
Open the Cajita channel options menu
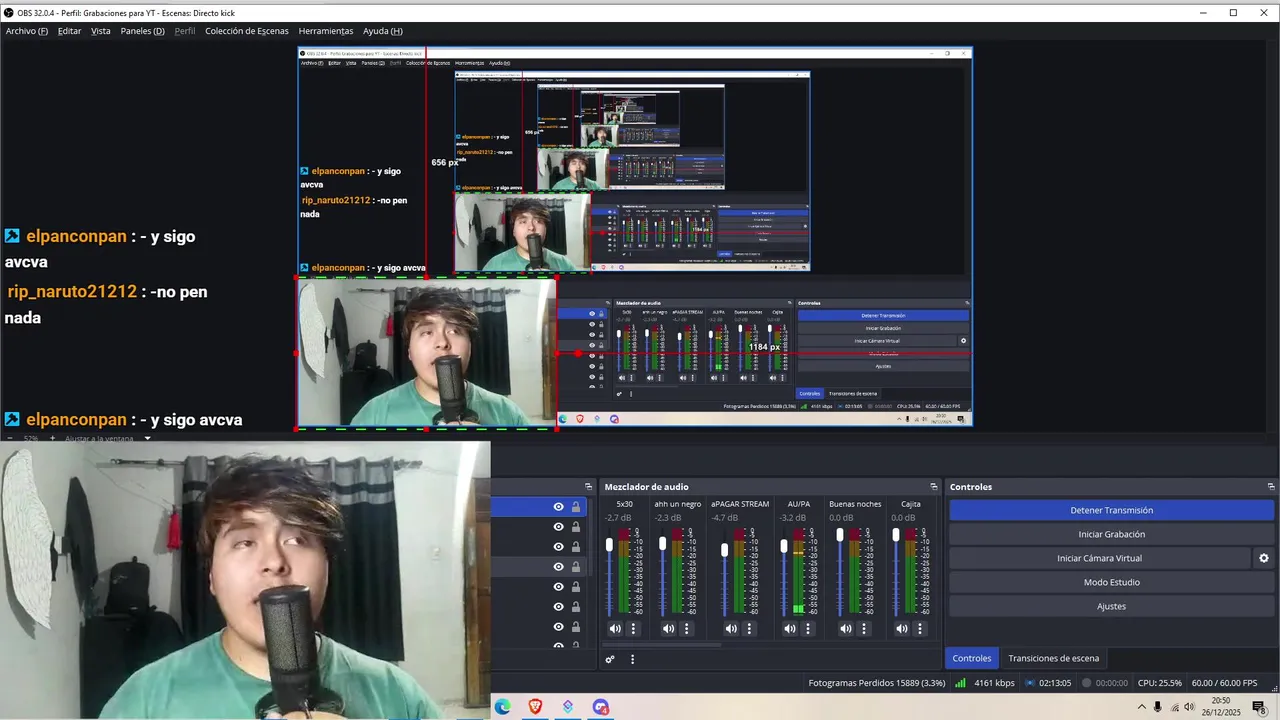[920, 629]
